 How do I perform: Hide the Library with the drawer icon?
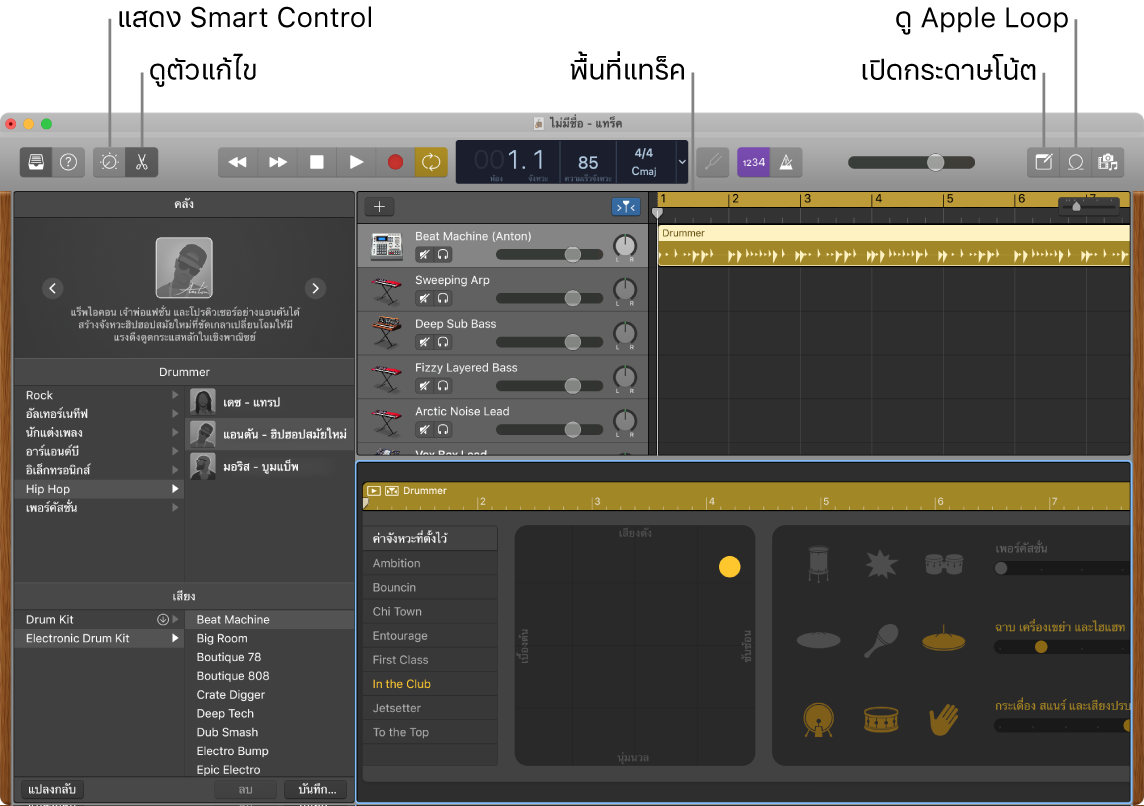click(35, 162)
